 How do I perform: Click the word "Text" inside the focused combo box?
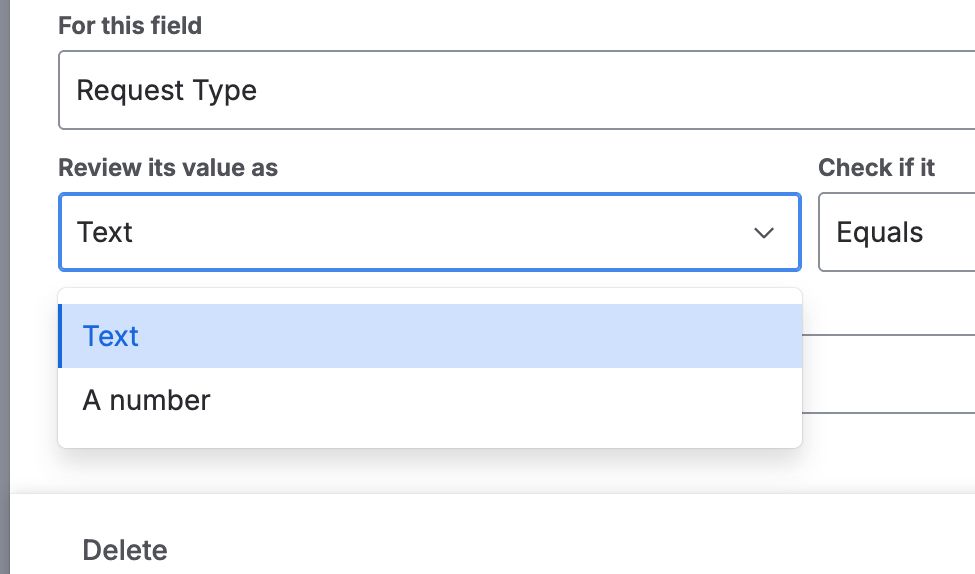pos(105,233)
